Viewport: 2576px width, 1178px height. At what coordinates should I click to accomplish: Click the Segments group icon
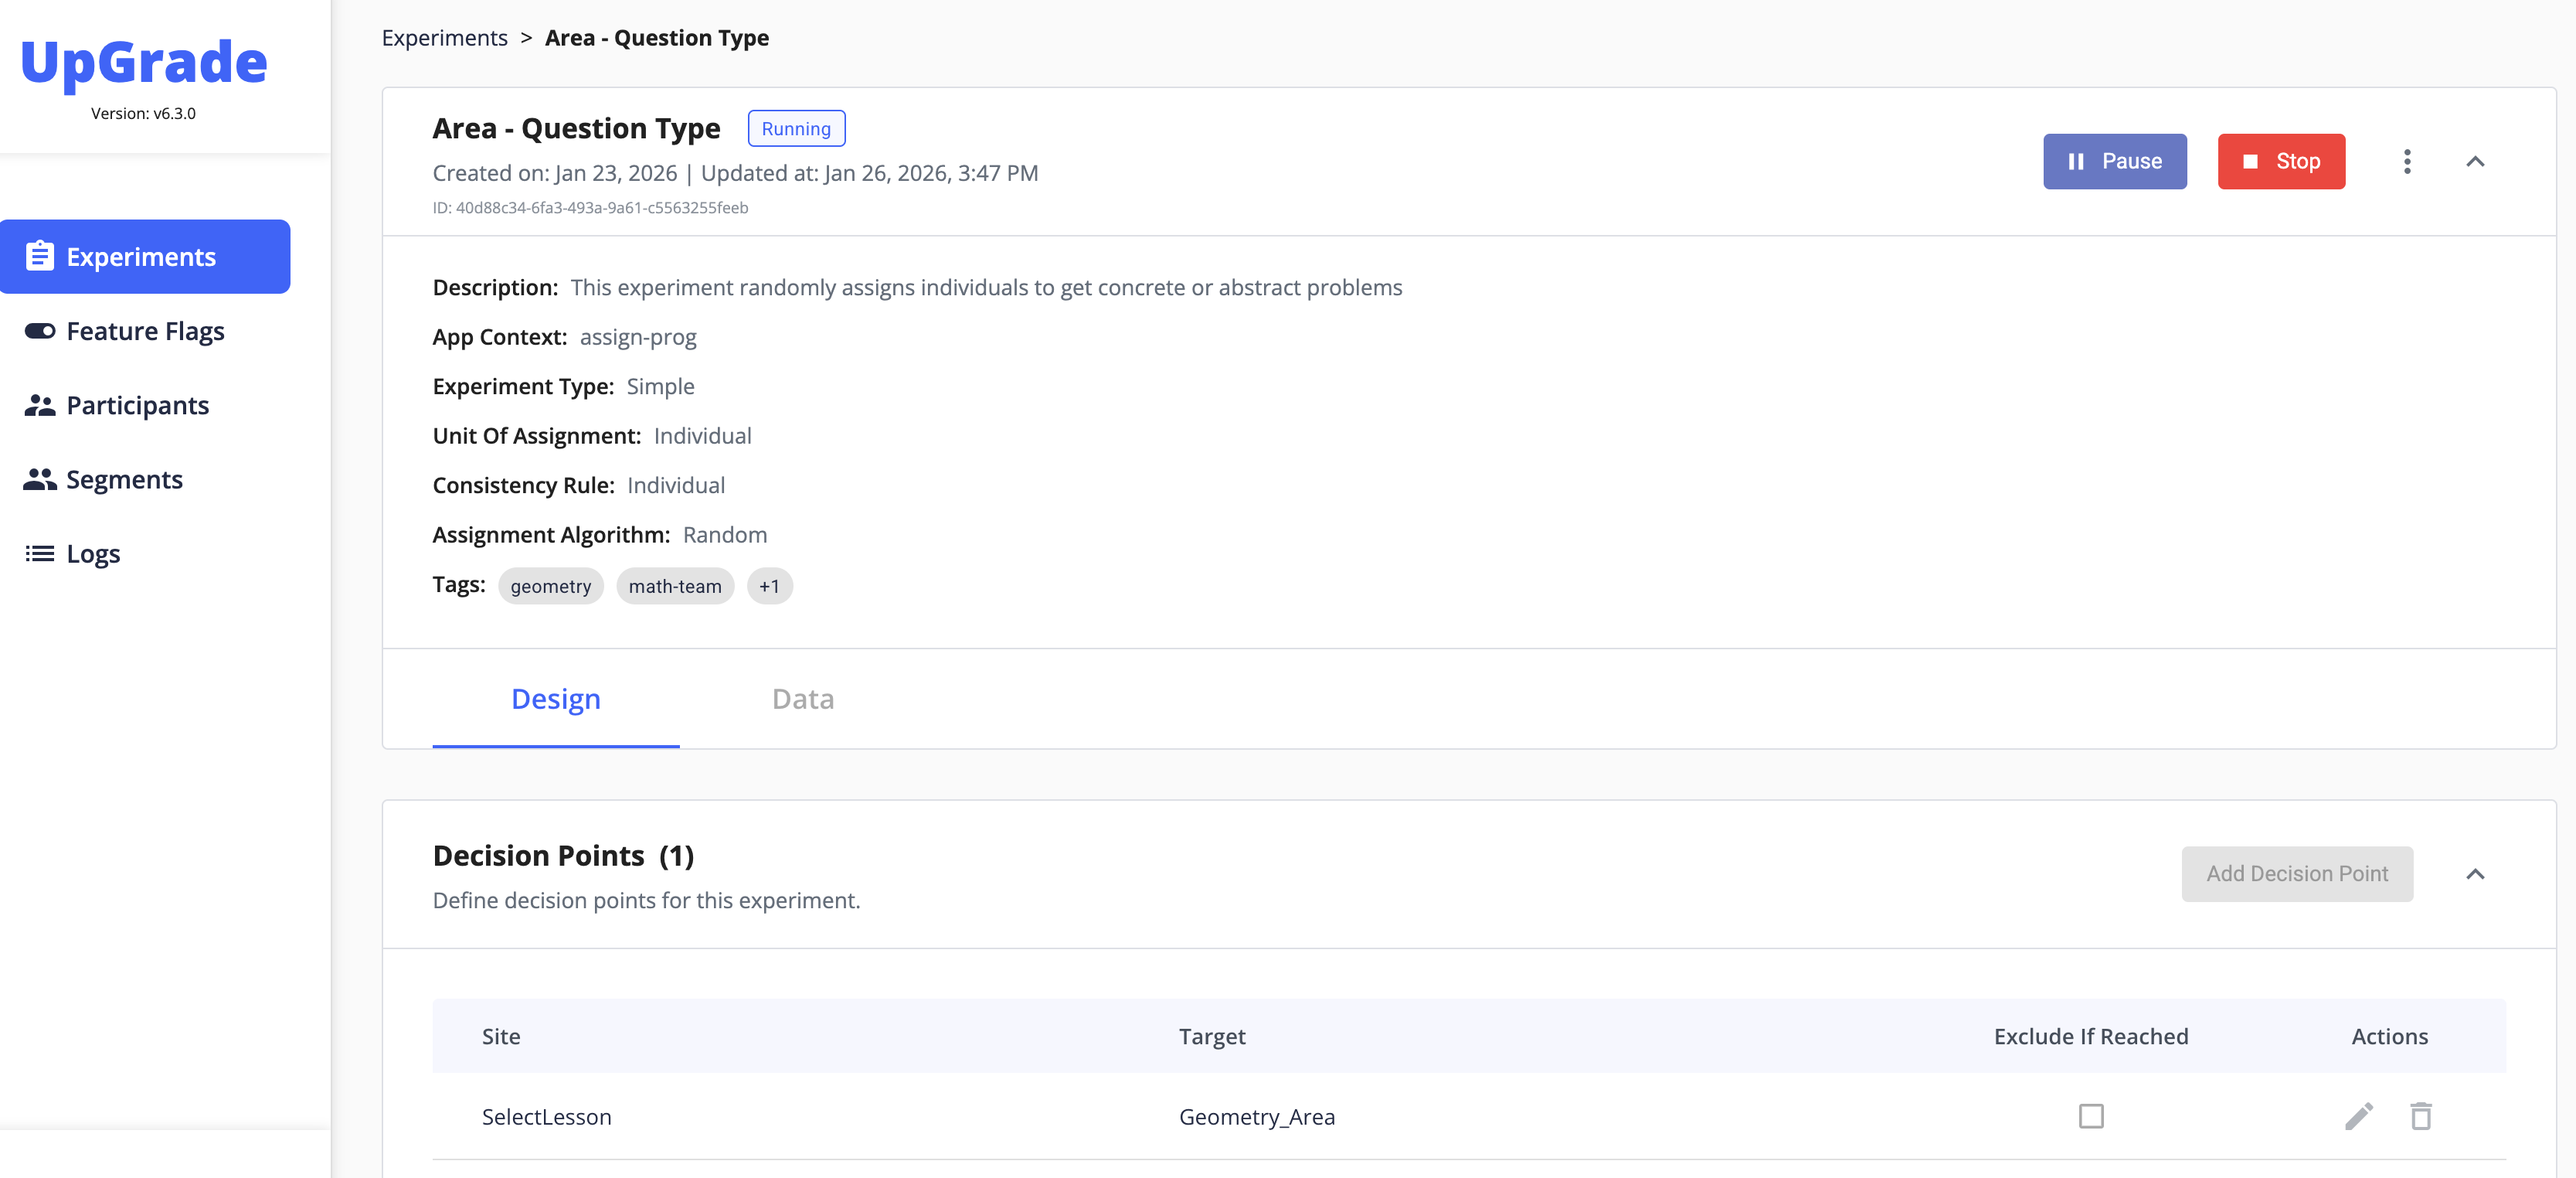[40, 479]
